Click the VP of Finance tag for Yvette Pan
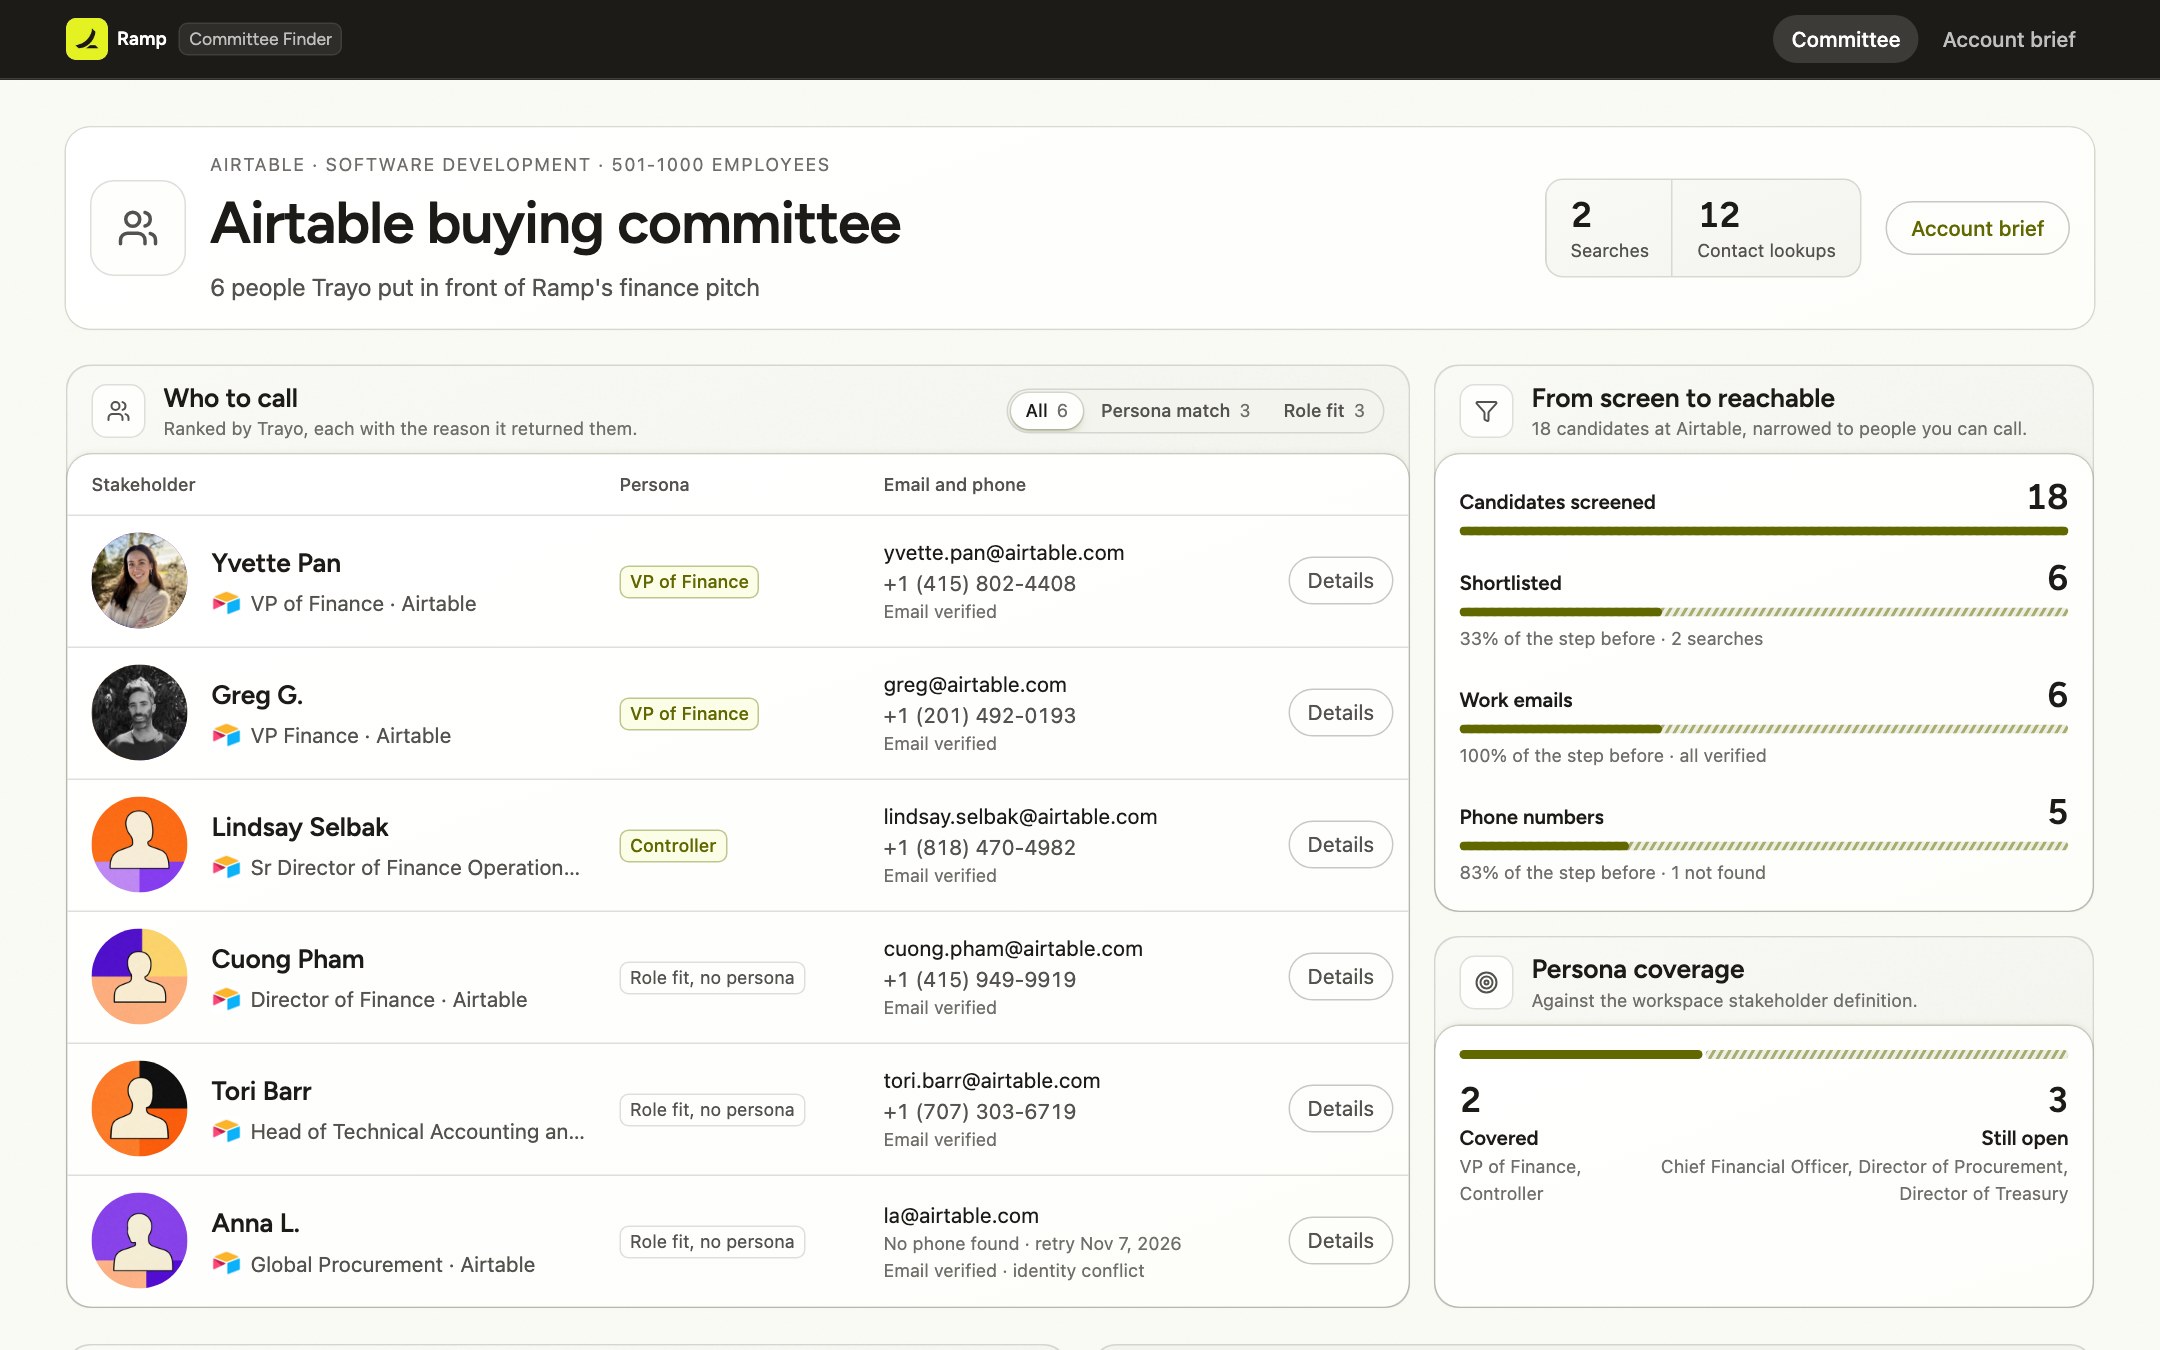Image resolution: width=2160 pixels, height=1350 pixels. 689,582
